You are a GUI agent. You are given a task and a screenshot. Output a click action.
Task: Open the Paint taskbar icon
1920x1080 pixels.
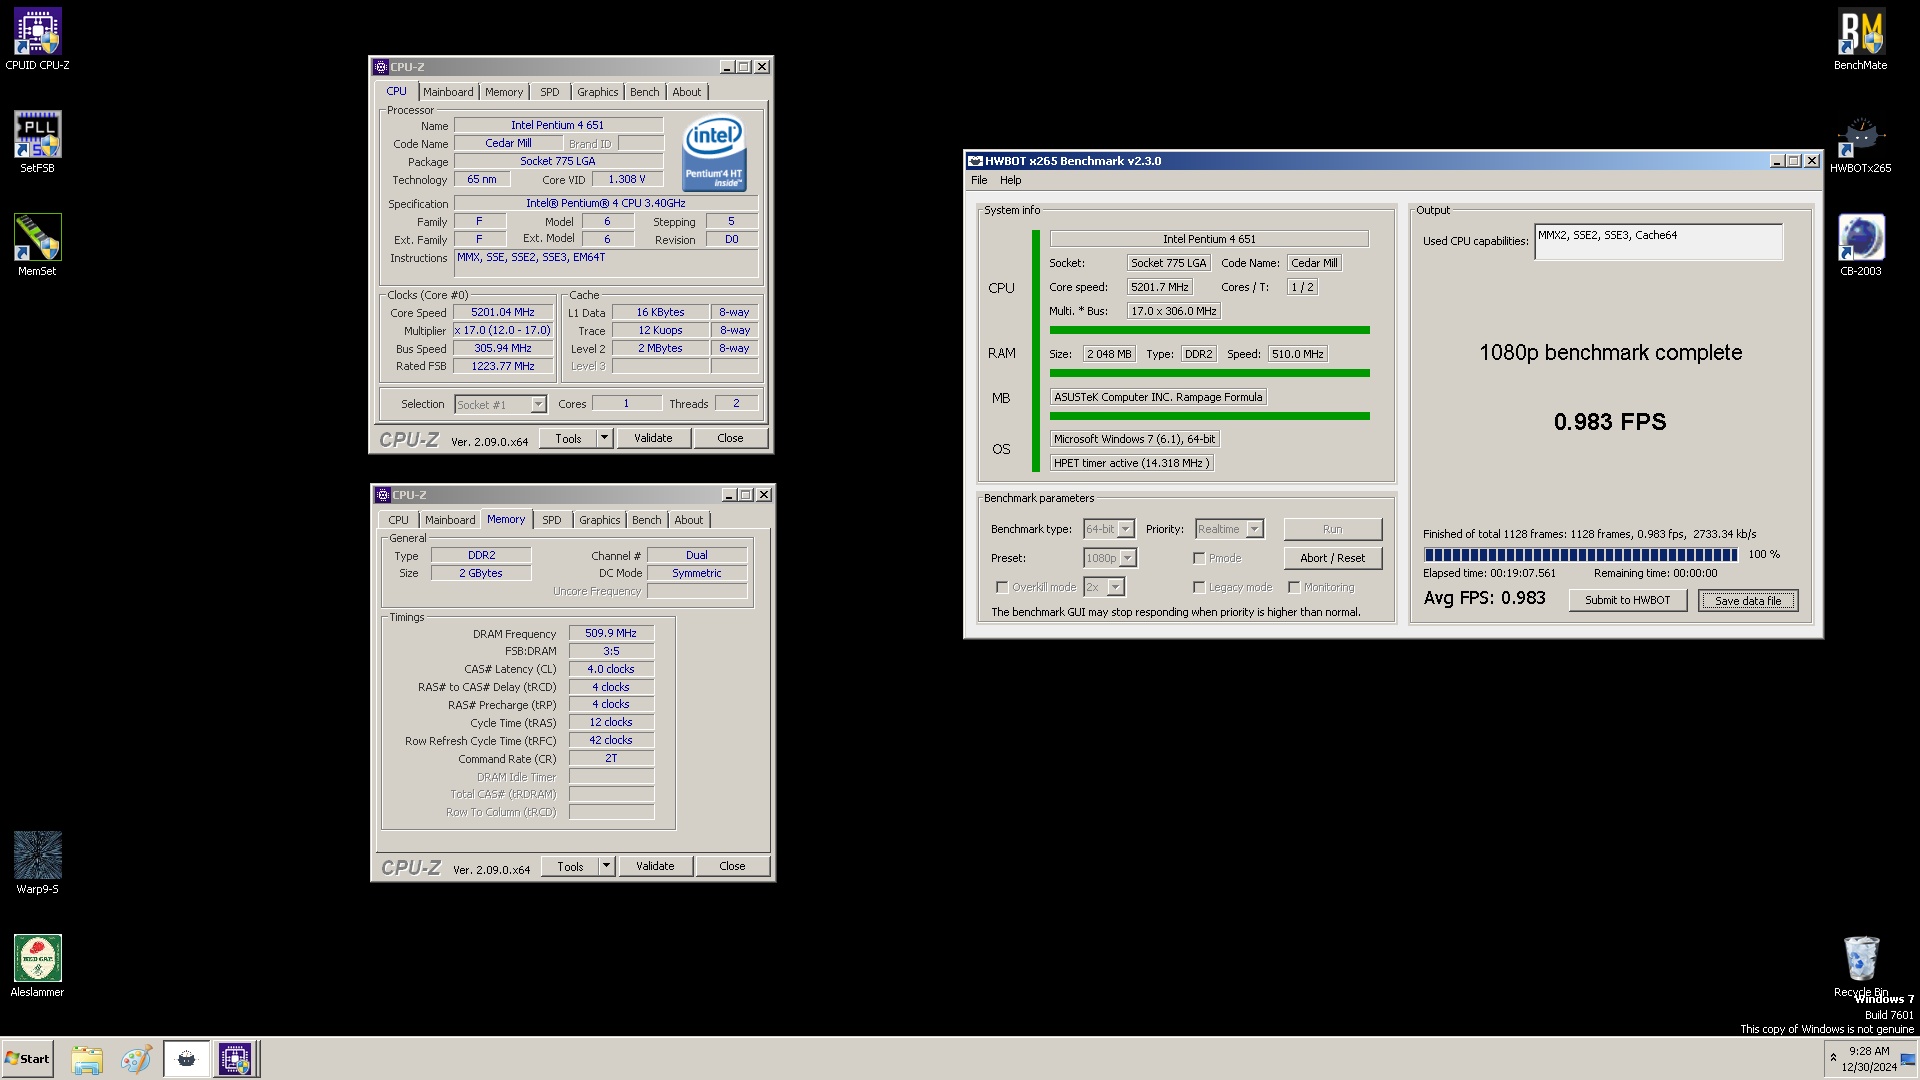coord(136,1059)
